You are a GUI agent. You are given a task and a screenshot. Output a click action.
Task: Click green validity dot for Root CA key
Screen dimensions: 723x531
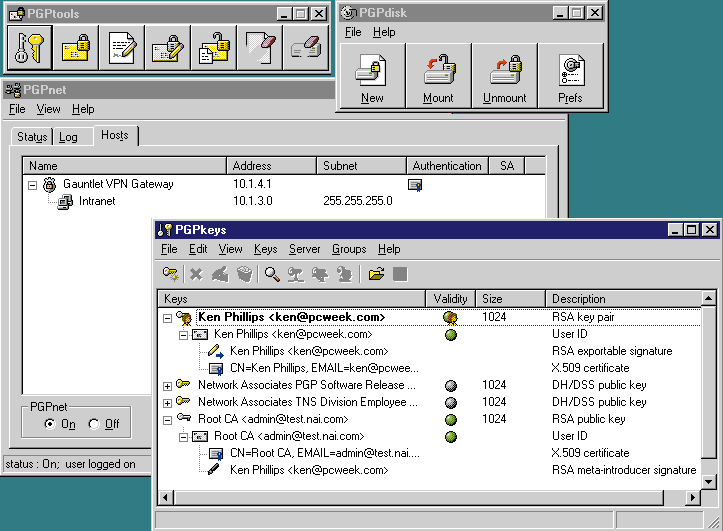[x=451, y=419]
